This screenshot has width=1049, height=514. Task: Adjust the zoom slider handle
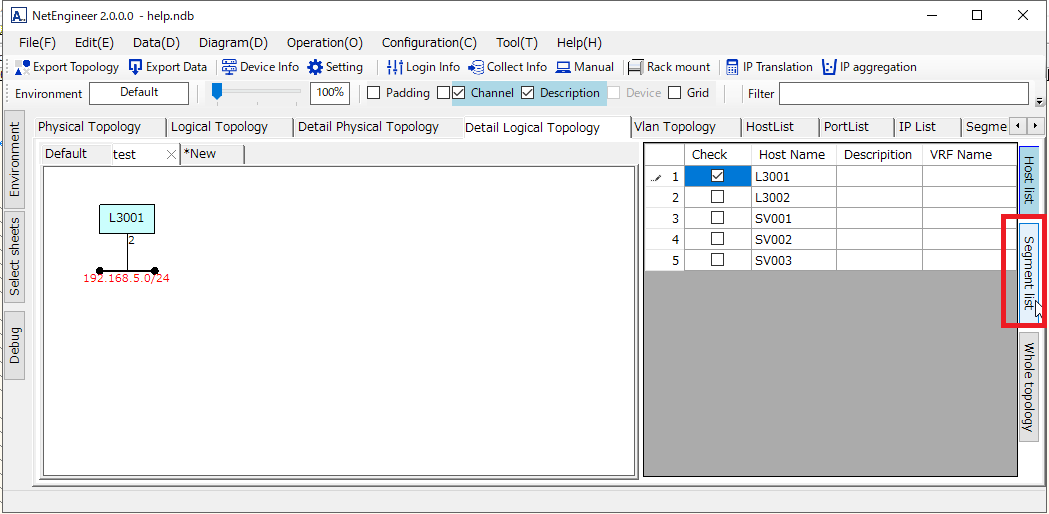pos(217,92)
